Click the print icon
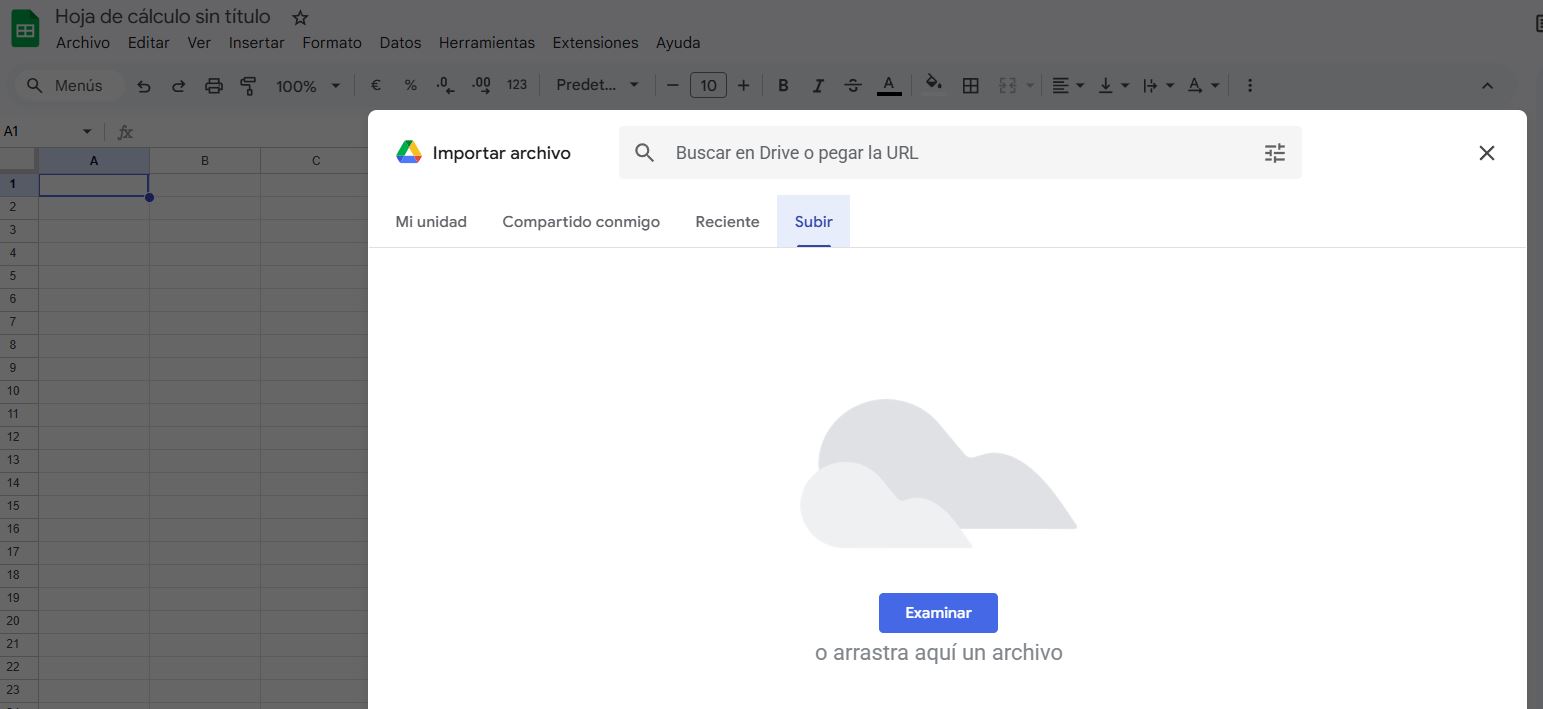Viewport: 1543px width, 709px height. pyautogui.click(x=214, y=86)
